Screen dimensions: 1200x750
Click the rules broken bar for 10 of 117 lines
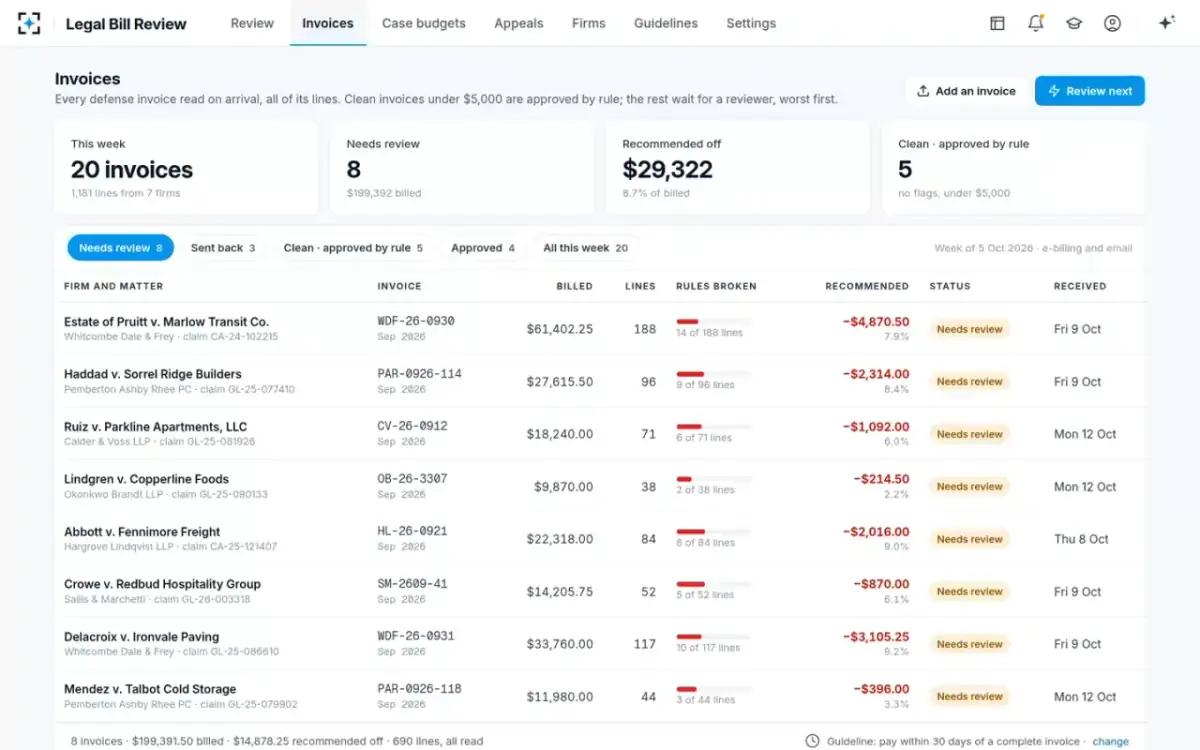[714, 637]
